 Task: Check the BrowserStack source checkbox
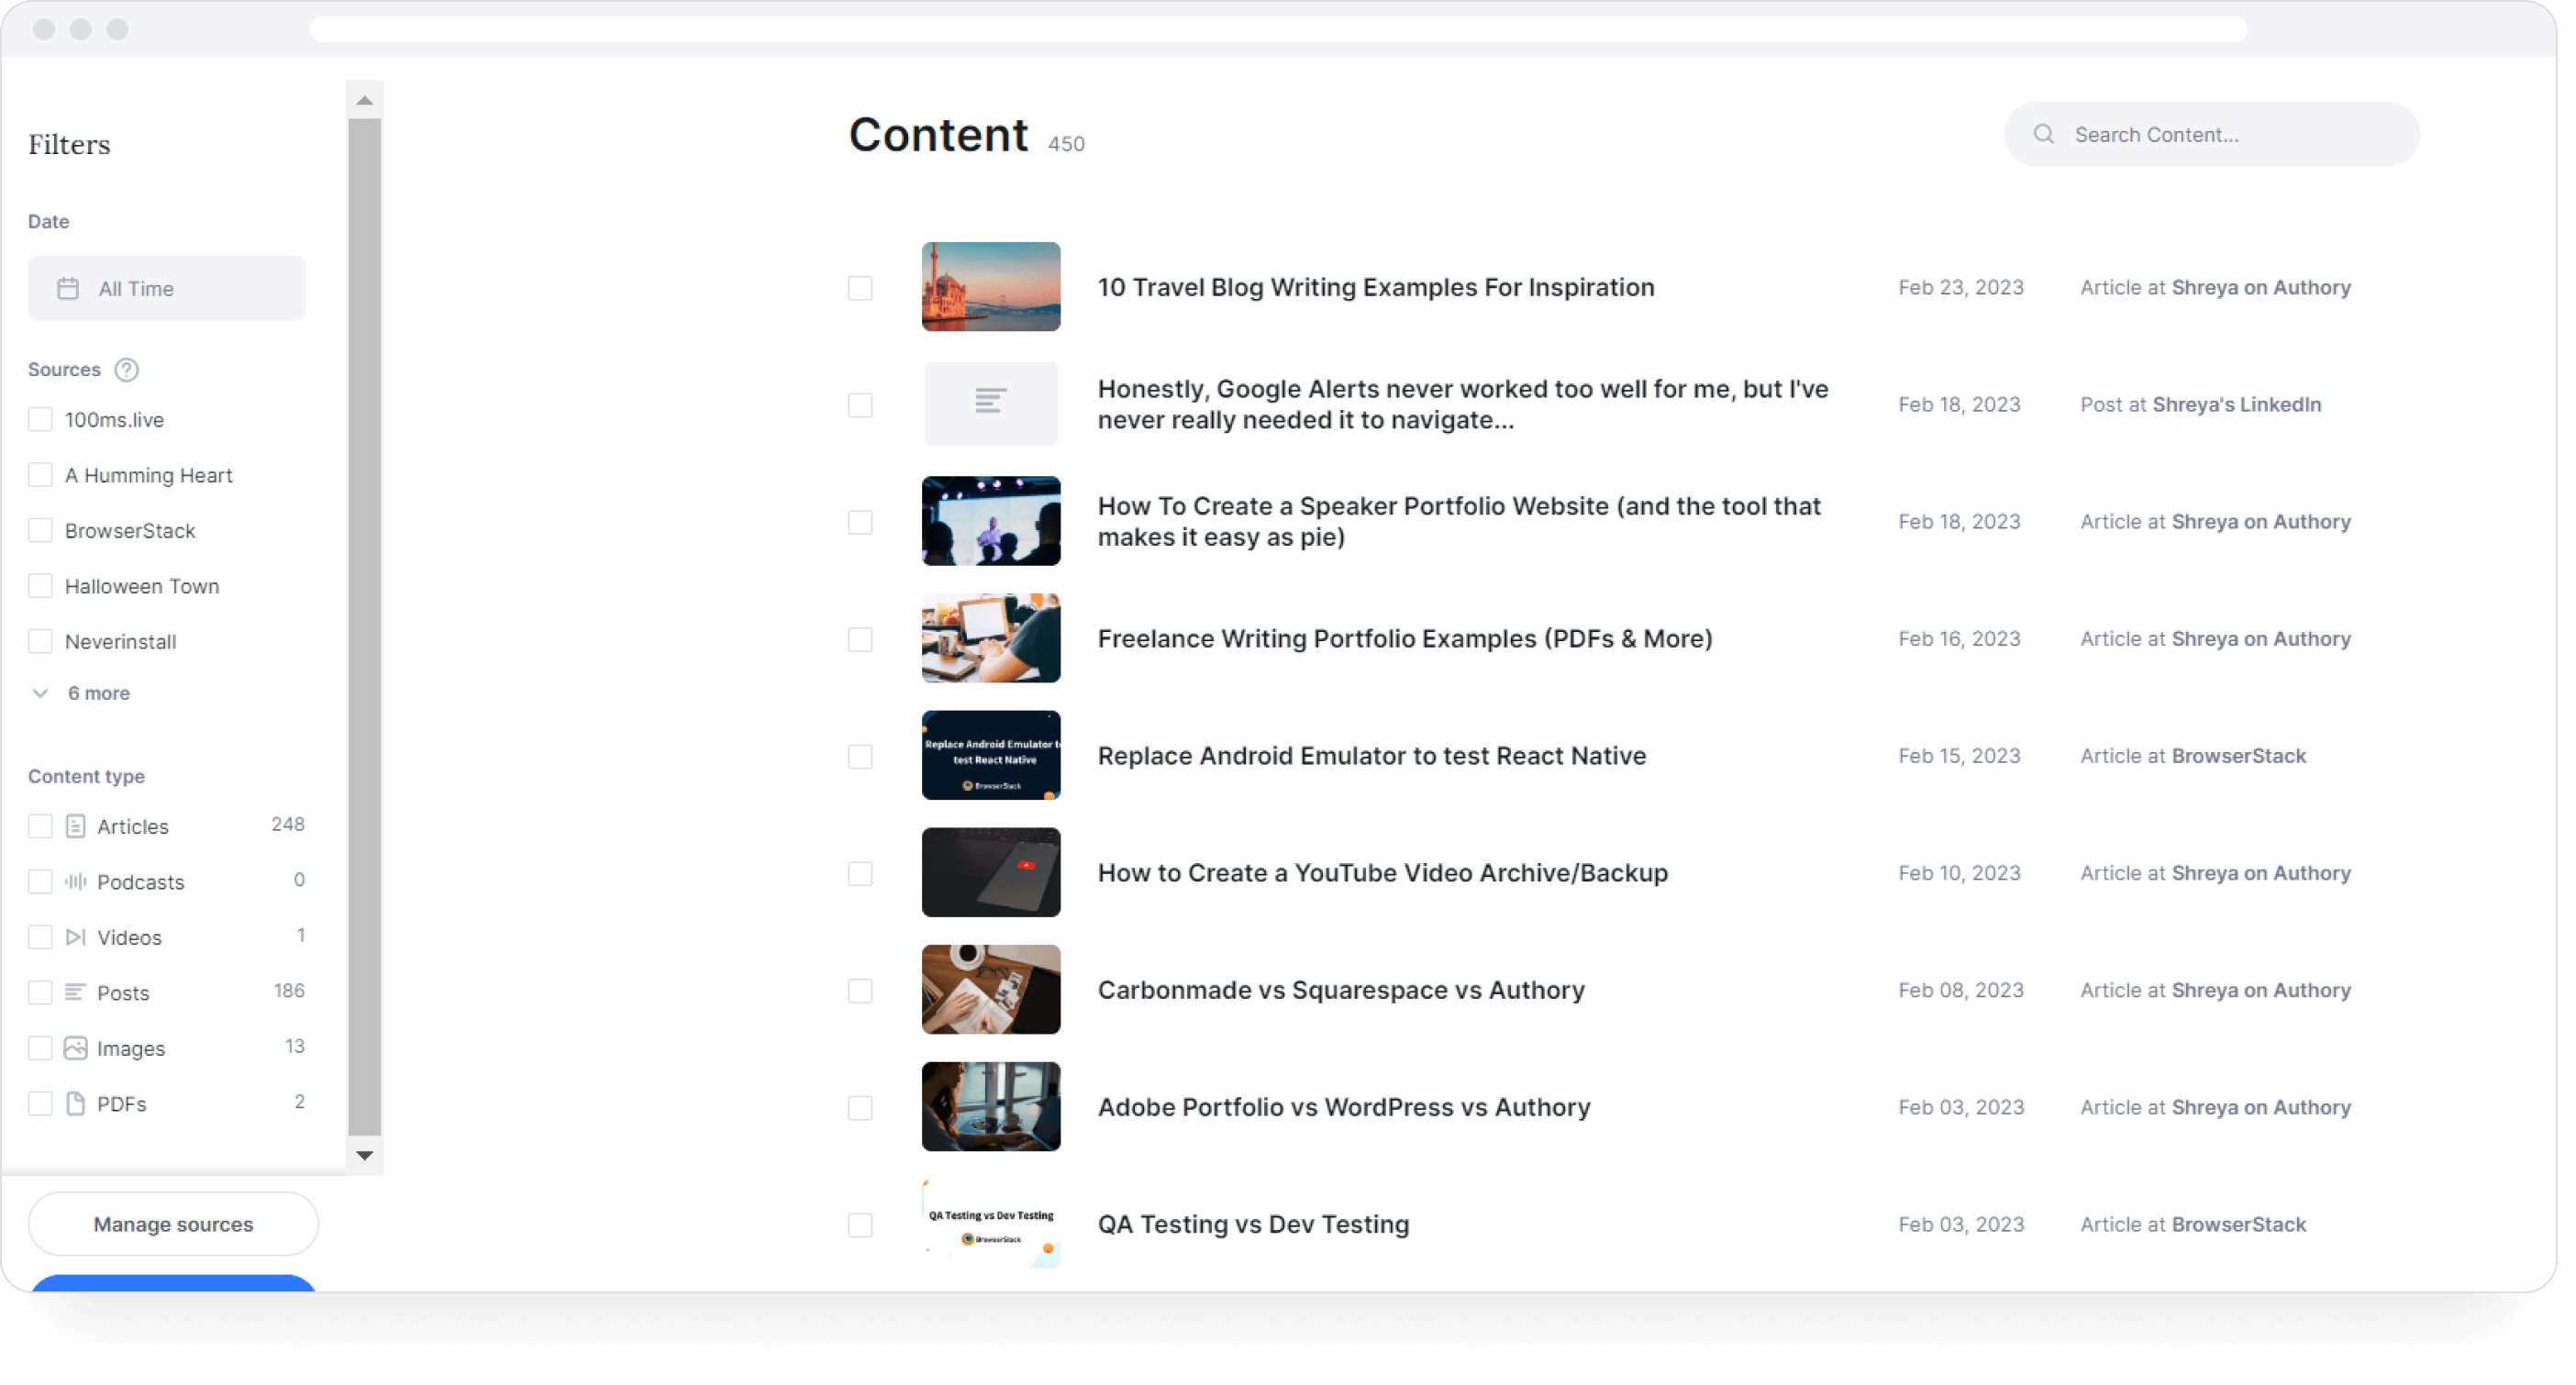(x=40, y=531)
